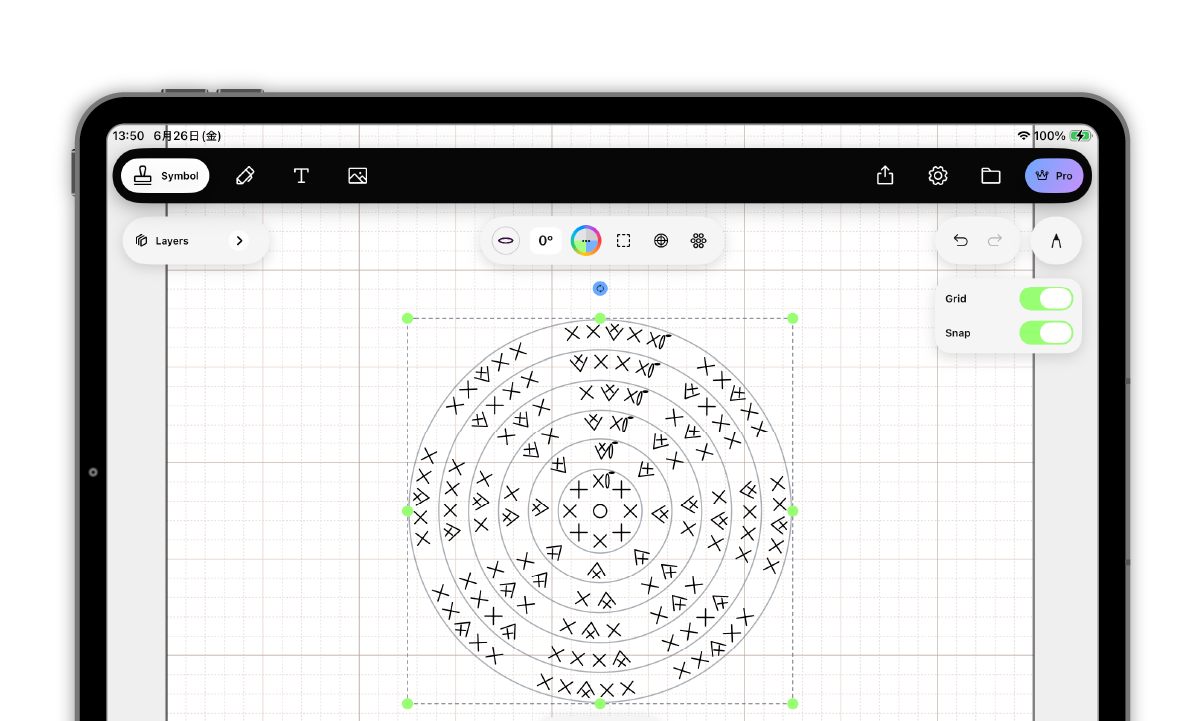This screenshot has width=1201, height=721.
Task: Select the top-right green selection handle
Action: tap(793, 318)
